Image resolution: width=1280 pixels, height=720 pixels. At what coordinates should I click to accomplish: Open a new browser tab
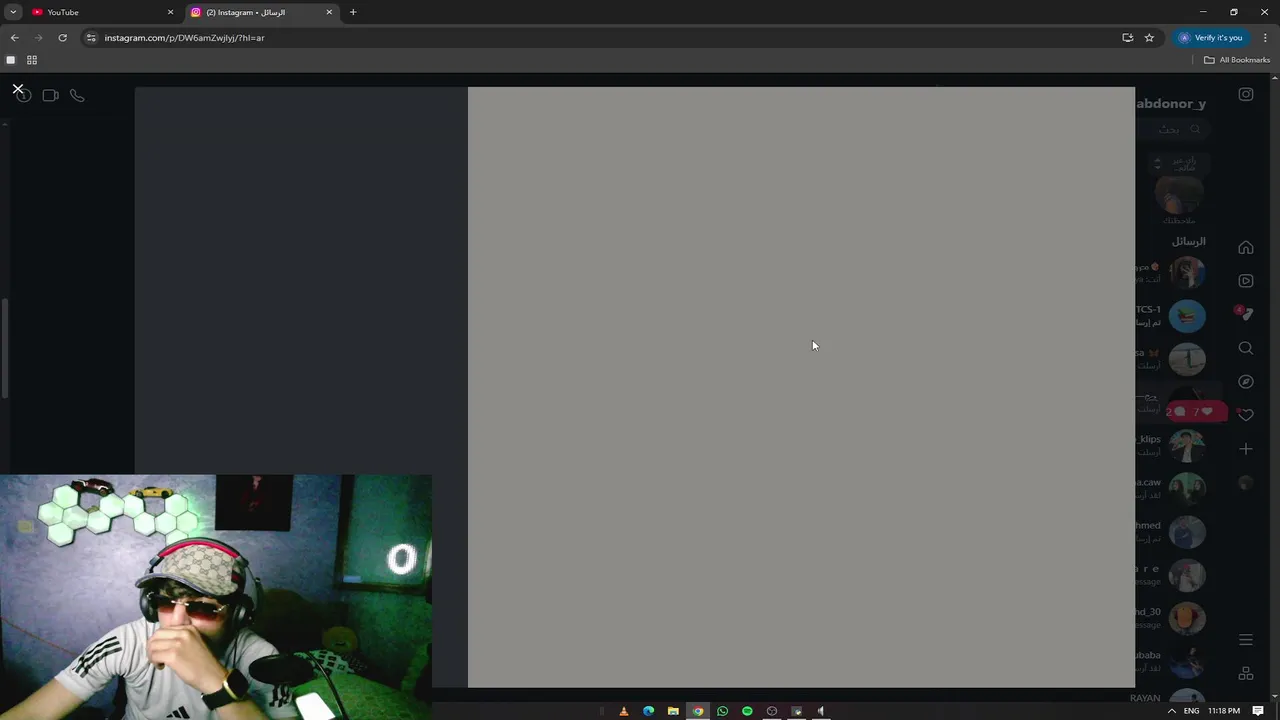[x=353, y=12]
